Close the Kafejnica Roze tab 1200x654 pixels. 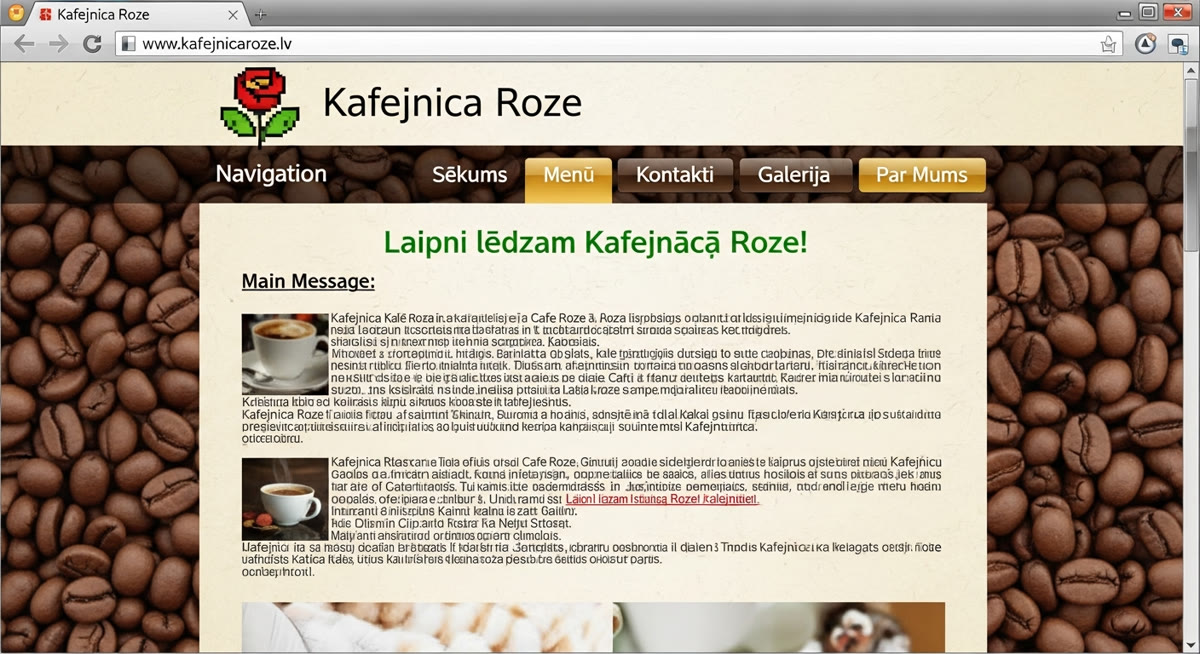coord(233,14)
